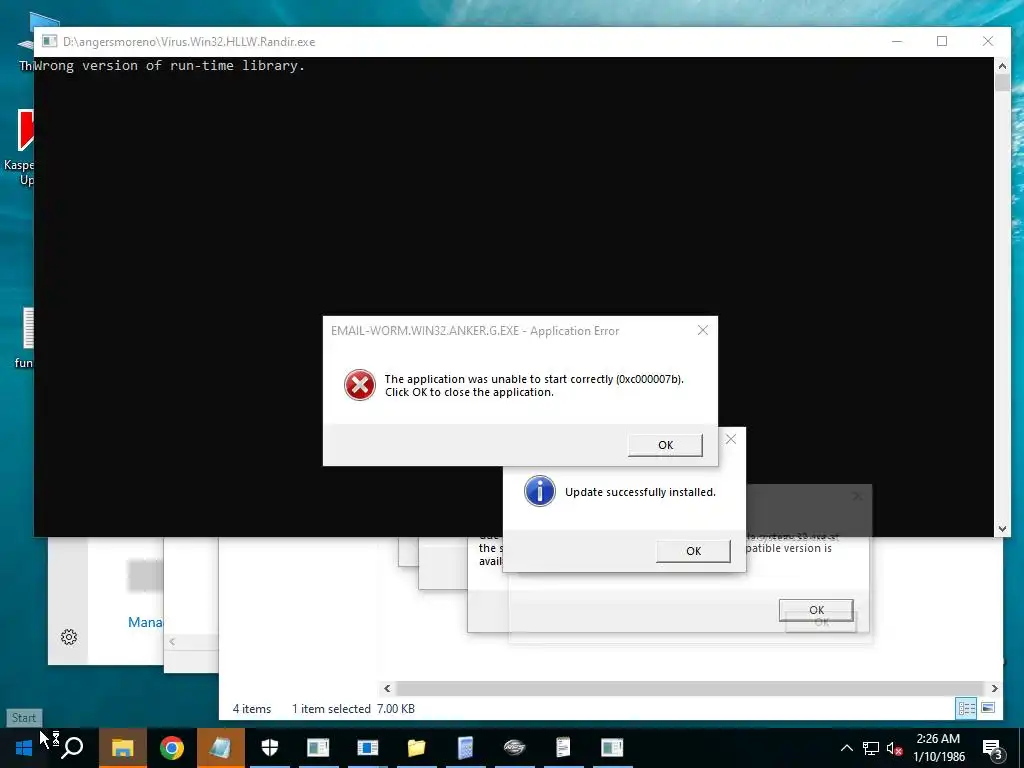Click console vertical scrollbar down arrow
Image resolution: width=1024 pixels, height=768 pixels.
click(1002, 530)
